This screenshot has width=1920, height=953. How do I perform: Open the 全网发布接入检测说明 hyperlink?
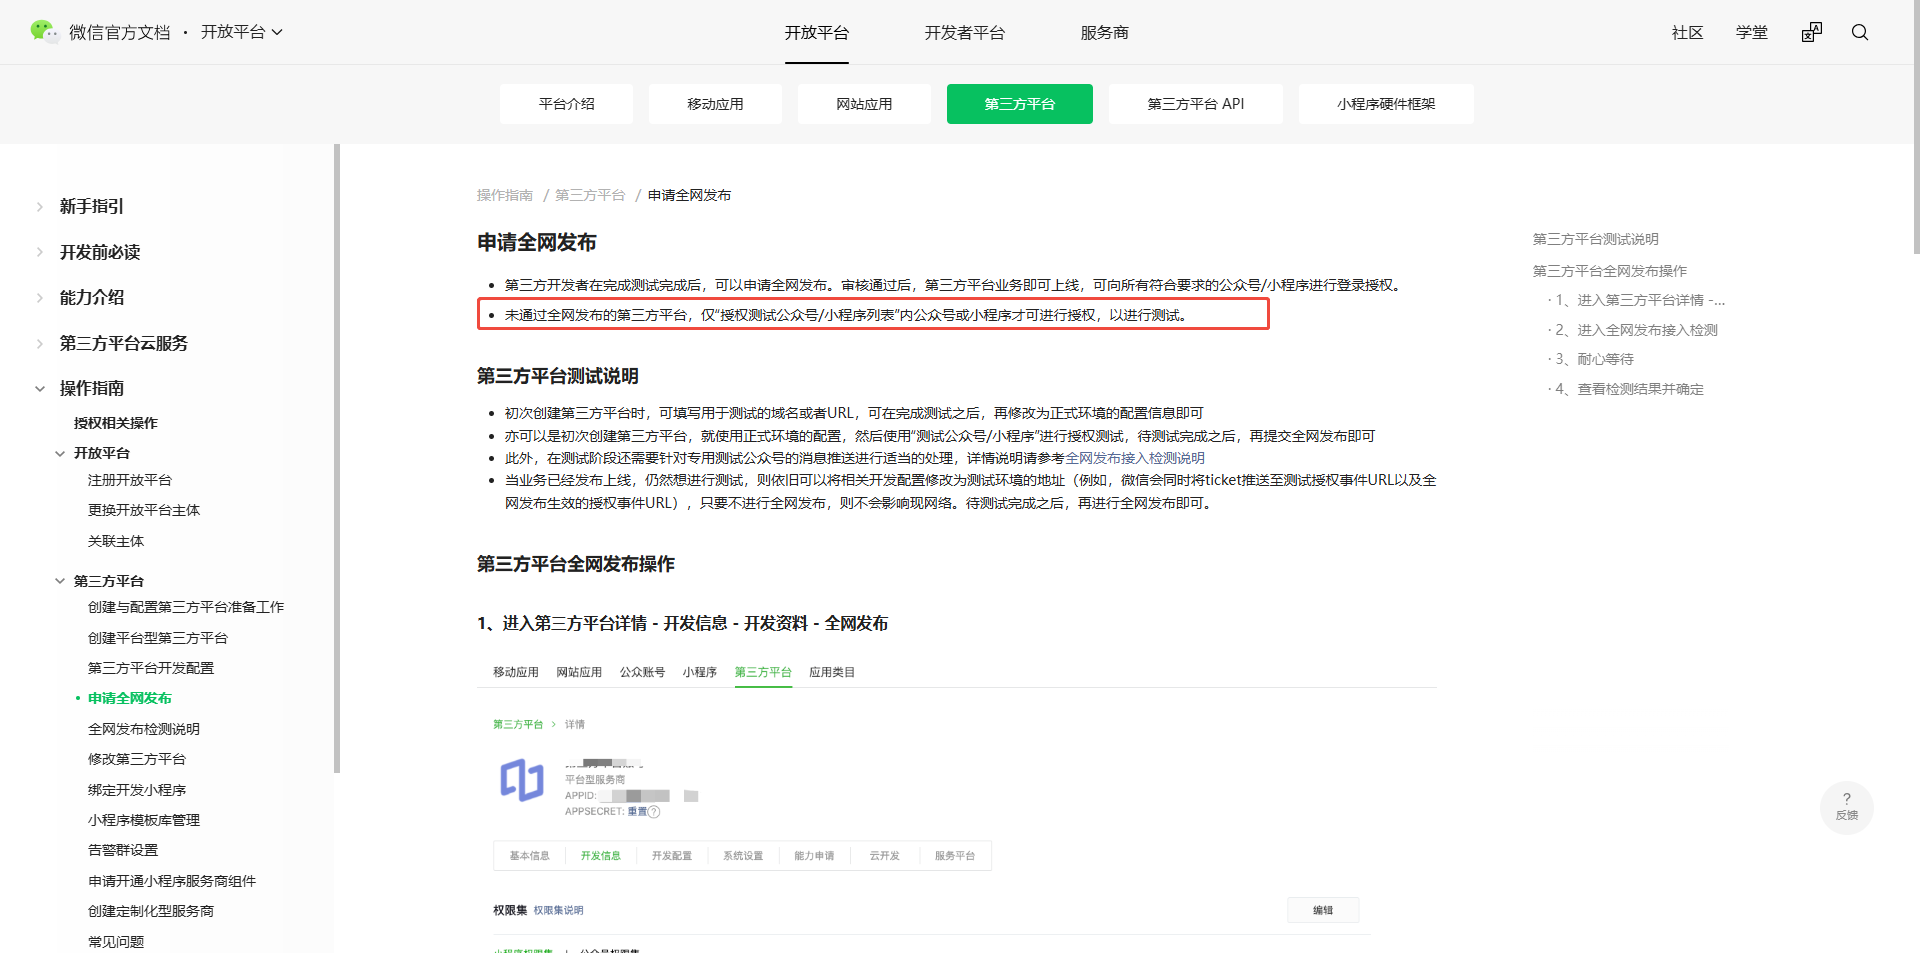coord(1135,458)
